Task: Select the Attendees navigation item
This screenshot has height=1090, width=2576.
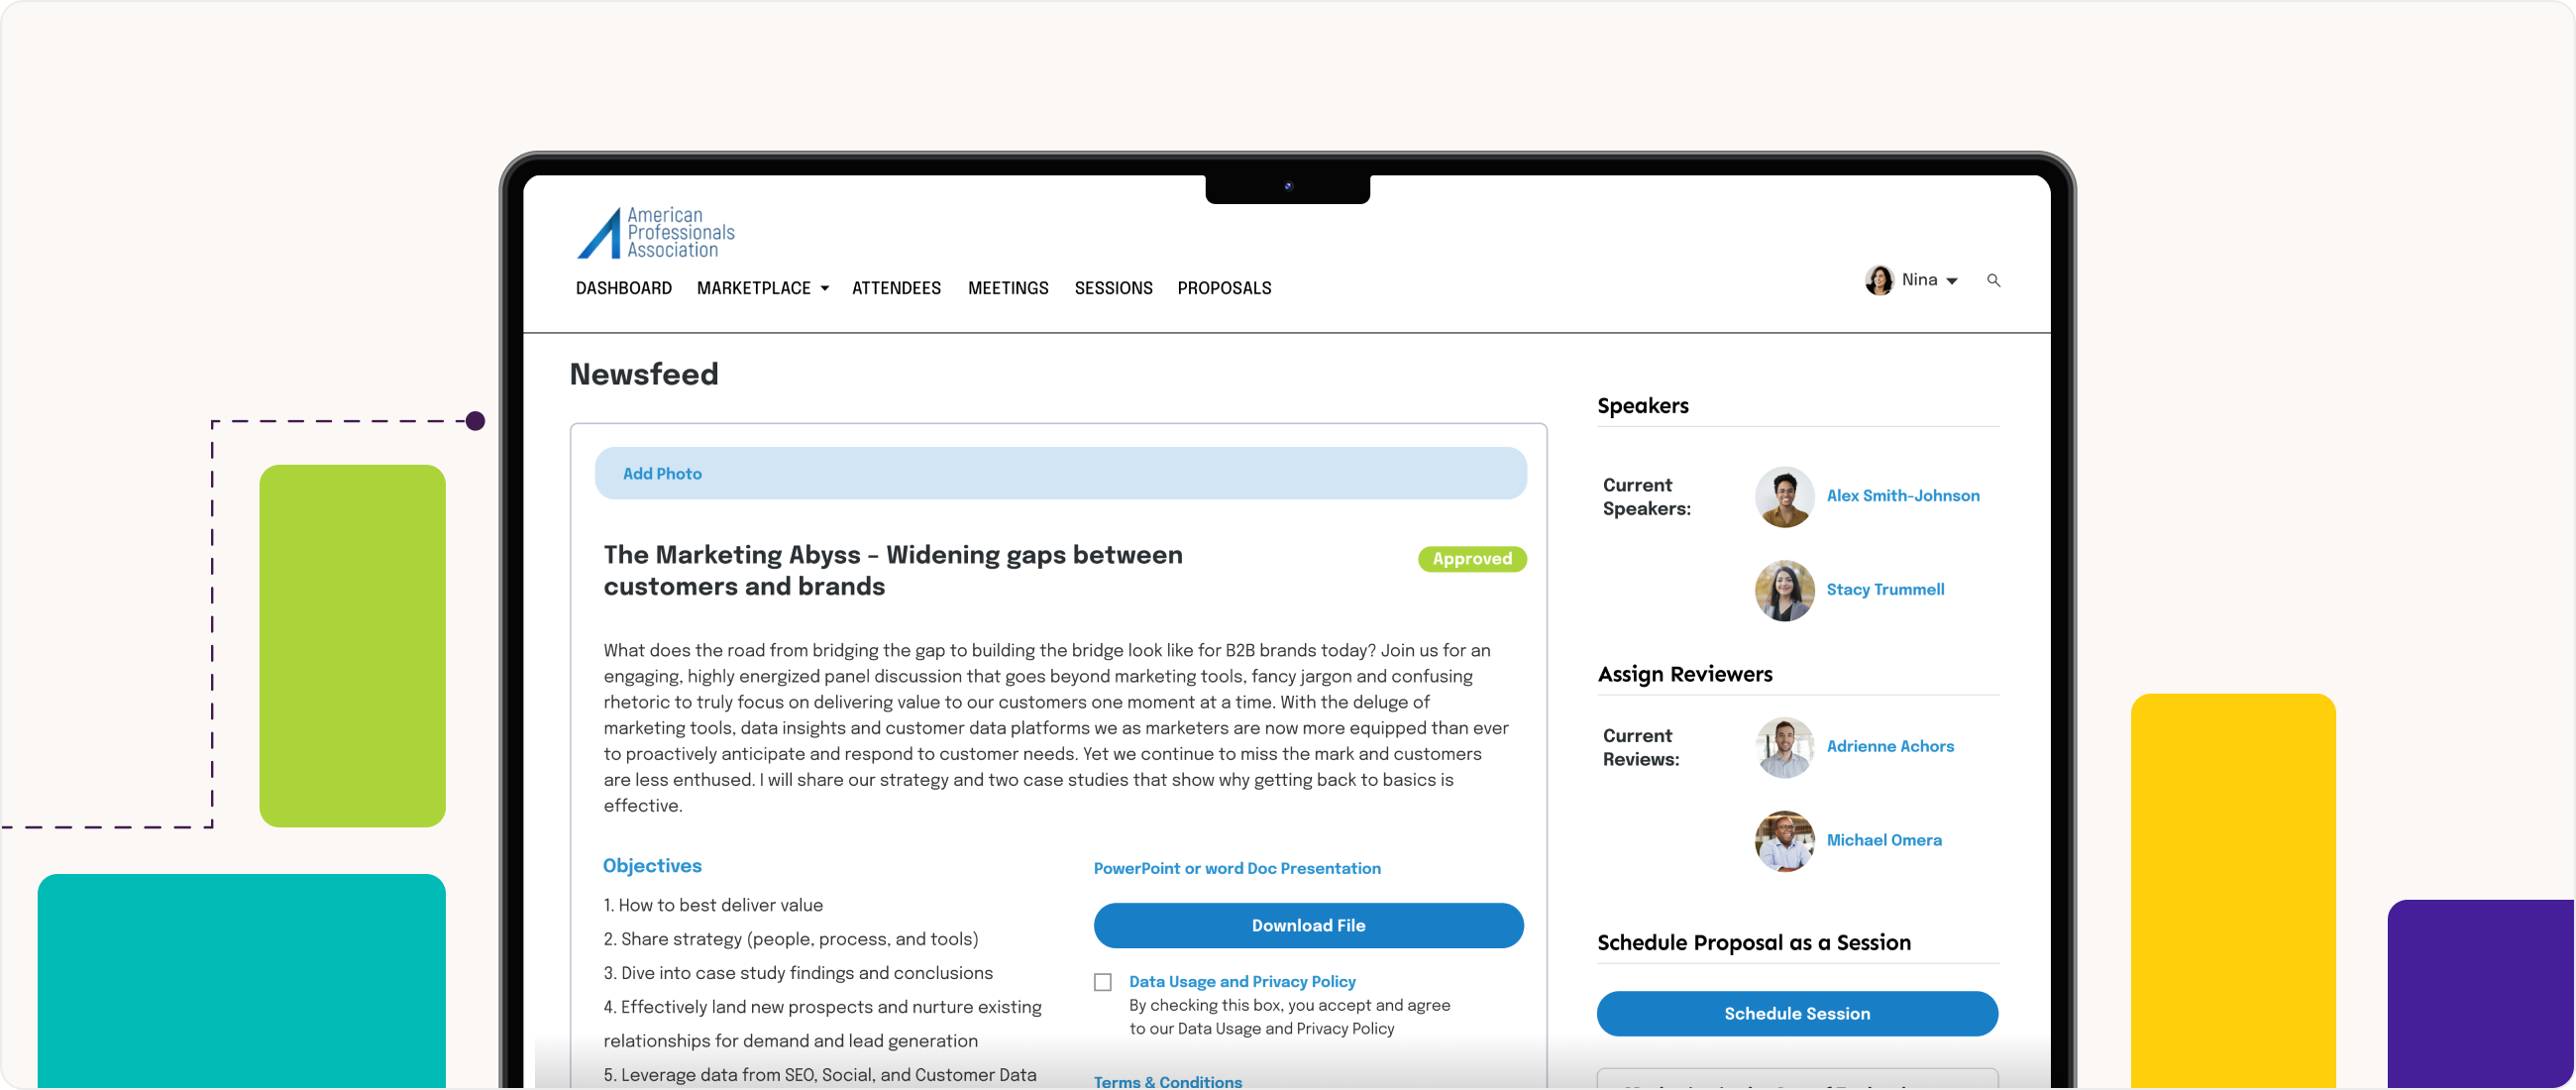Action: [896, 287]
